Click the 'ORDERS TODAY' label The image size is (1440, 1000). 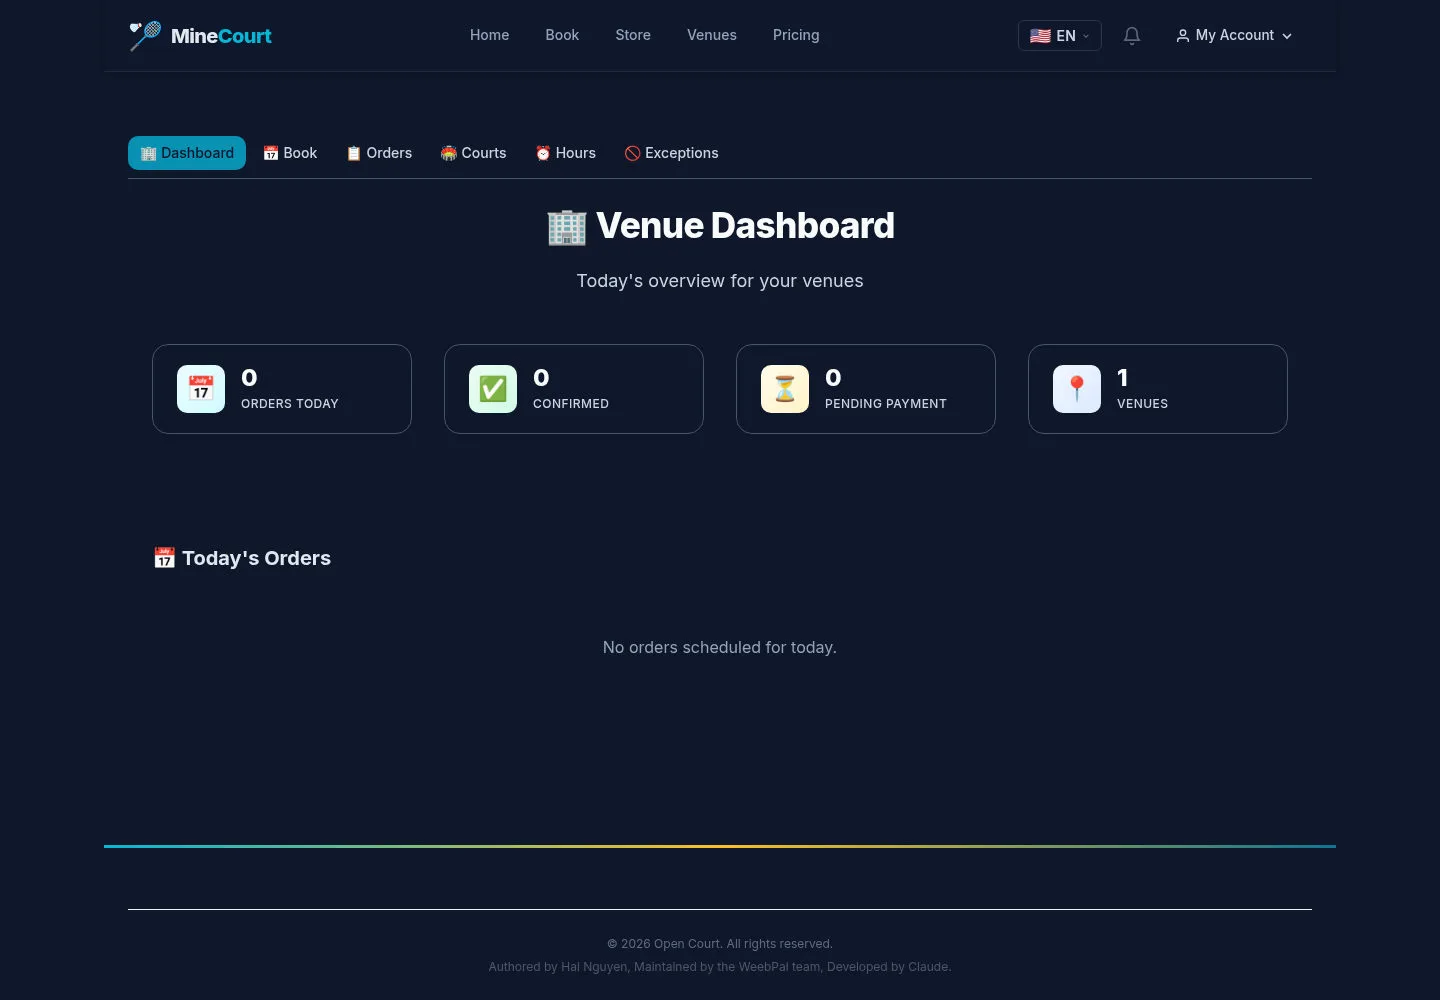pos(290,404)
